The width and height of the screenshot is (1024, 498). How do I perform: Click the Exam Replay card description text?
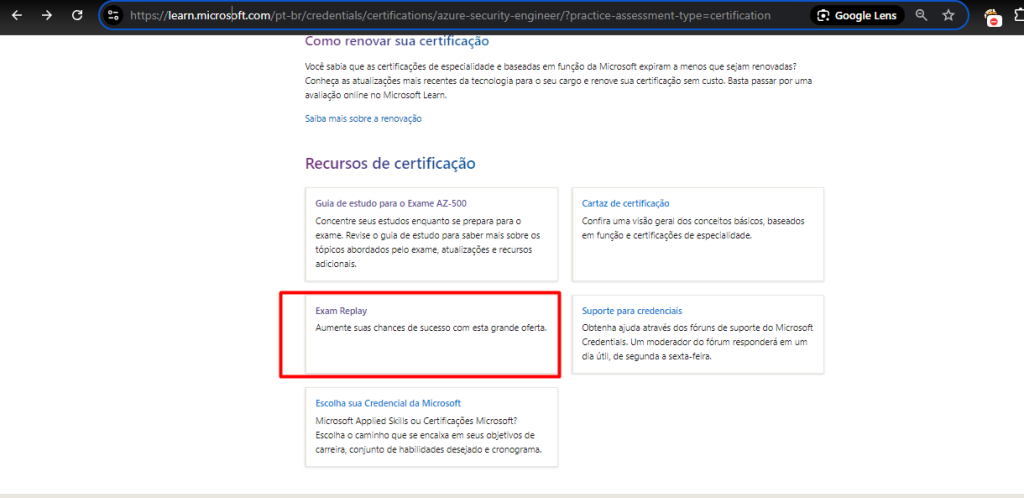point(431,327)
